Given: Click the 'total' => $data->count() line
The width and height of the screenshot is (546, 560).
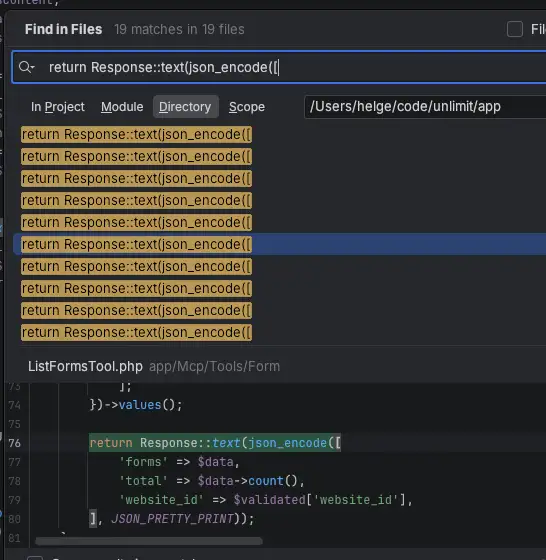Looking at the screenshot, I should point(211,481).
